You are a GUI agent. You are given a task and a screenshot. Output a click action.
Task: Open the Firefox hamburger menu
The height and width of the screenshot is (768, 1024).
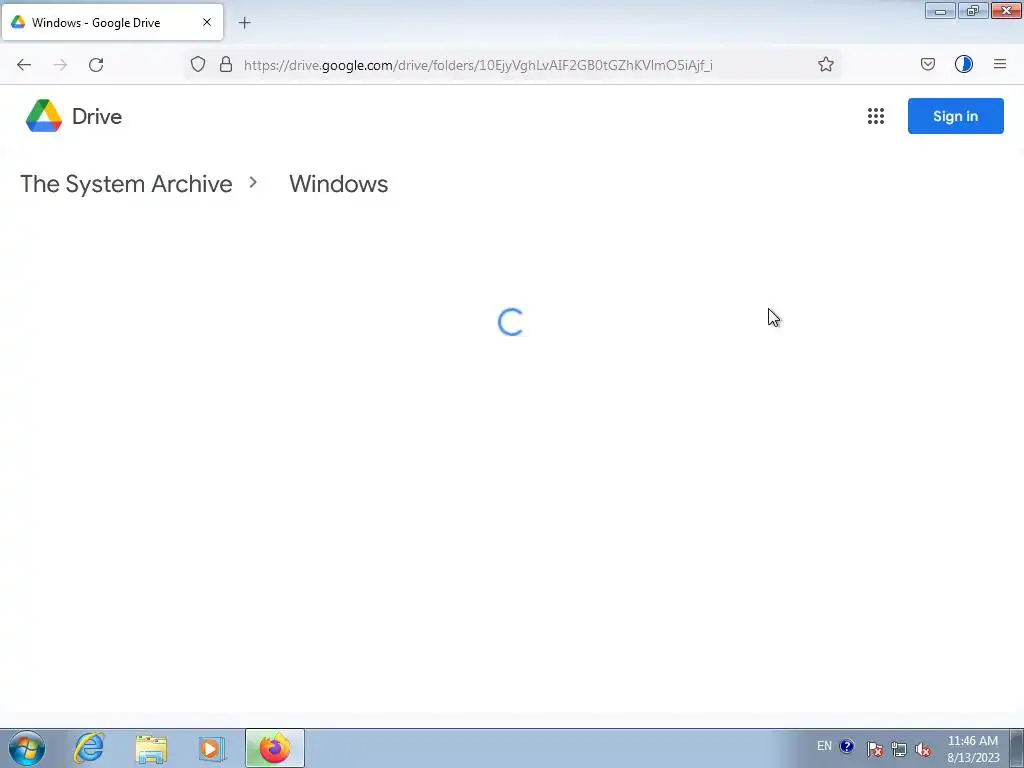(x=999, y=64)
